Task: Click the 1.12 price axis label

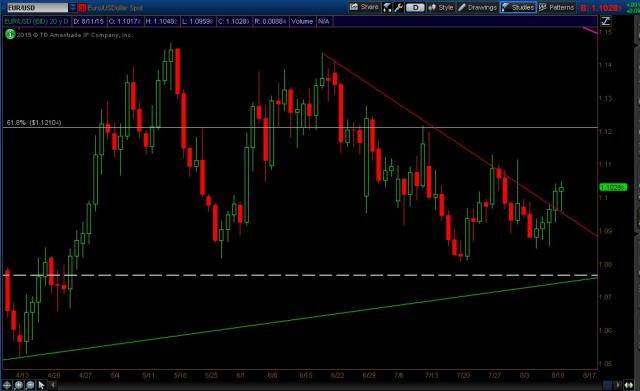Action: [605, 131]
